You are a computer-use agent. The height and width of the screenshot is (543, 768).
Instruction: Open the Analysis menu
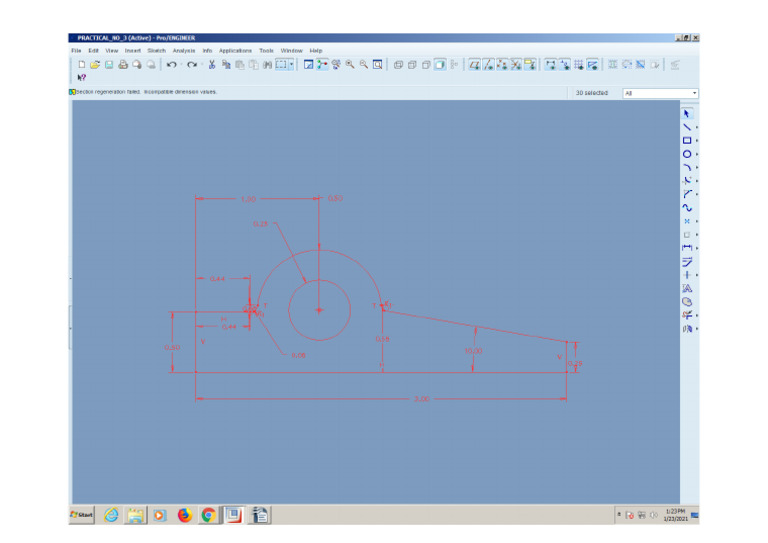pos(184,50)
